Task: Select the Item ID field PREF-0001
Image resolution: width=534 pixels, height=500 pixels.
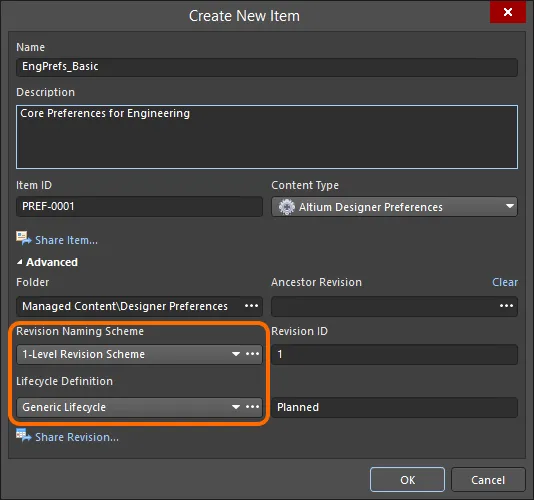Action: coord(139,206)
